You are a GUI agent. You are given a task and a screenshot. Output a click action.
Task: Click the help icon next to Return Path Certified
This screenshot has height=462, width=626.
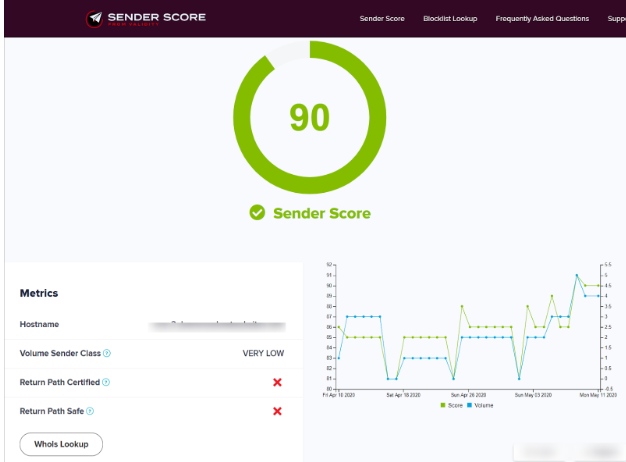pyautogui.click(x=106, y=382)
